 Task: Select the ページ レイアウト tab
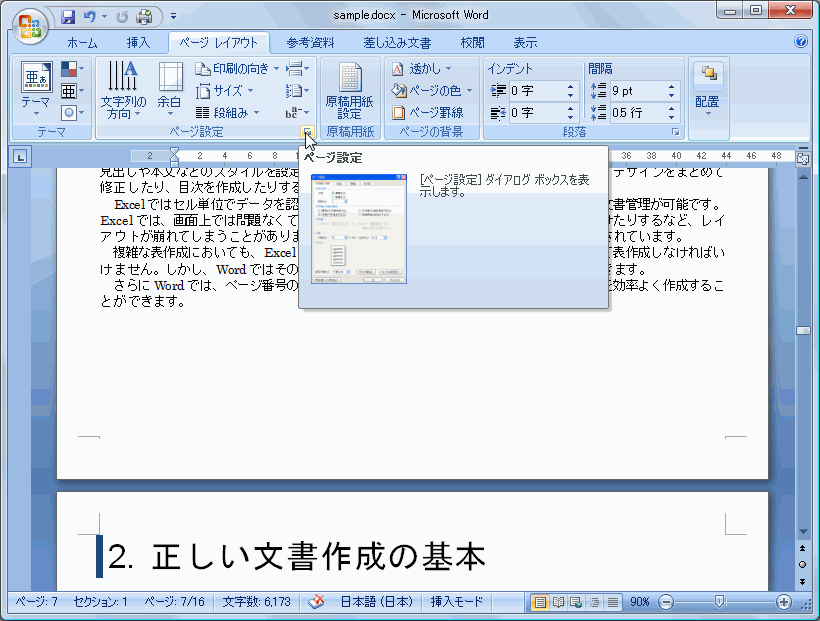click(x=219, y=43)
